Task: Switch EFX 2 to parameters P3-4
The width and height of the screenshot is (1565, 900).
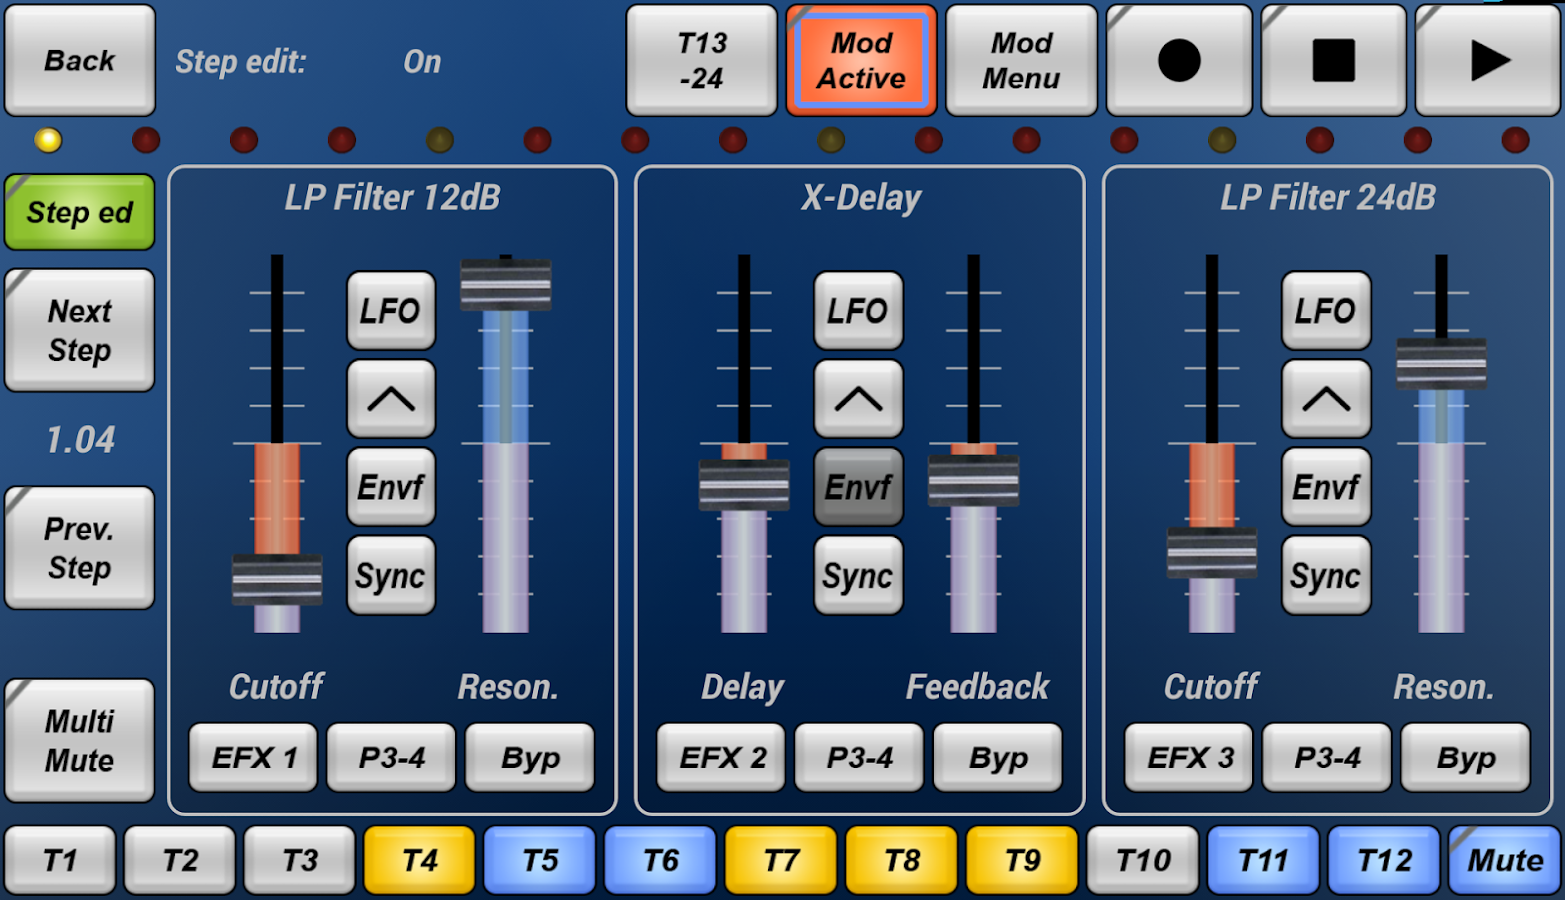Action: (x=859, y=757)
